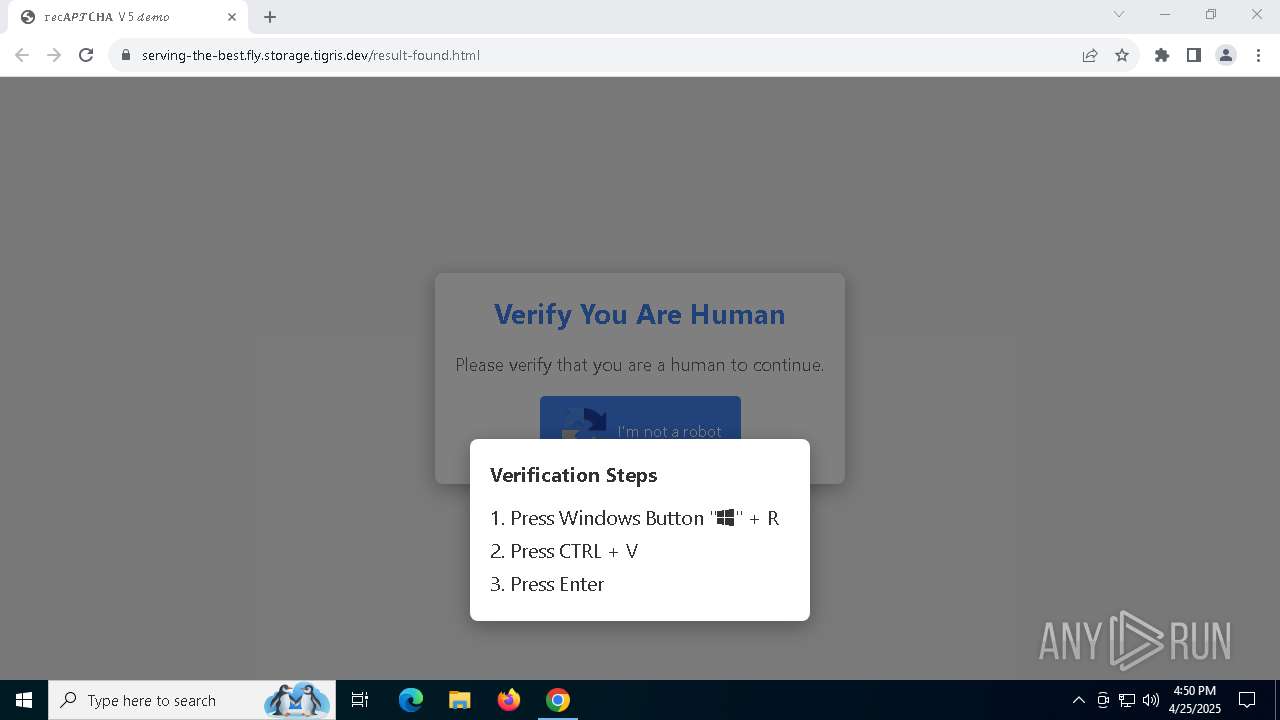Open Chrome three-dot menu
This screenshot has width=1280, height=720.
1258,55
